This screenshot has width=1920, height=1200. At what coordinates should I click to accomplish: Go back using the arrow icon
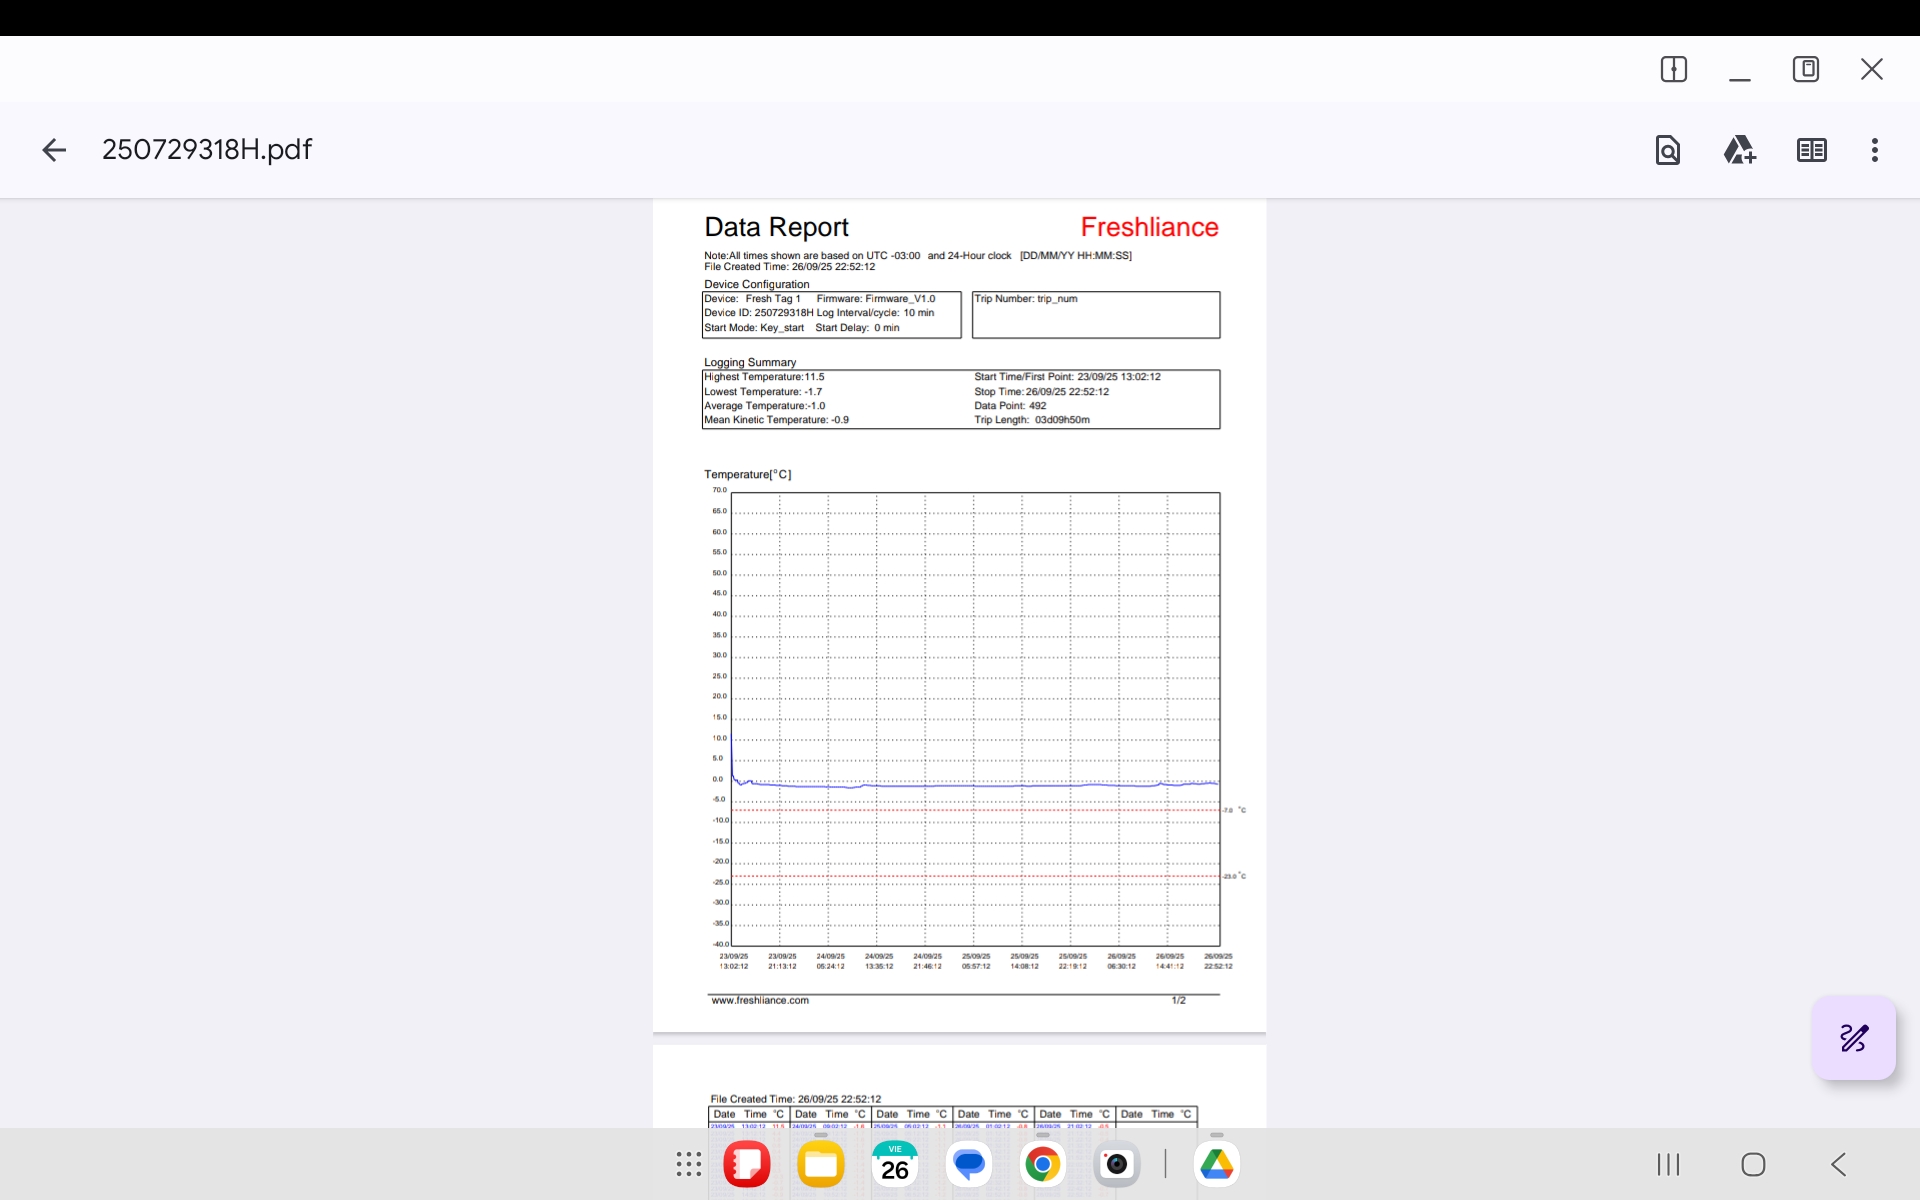point(54,150)
